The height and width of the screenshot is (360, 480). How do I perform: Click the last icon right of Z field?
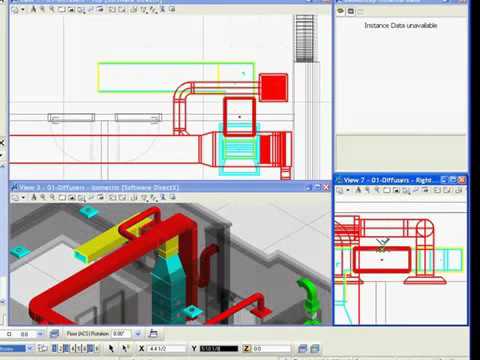[315, 349]
